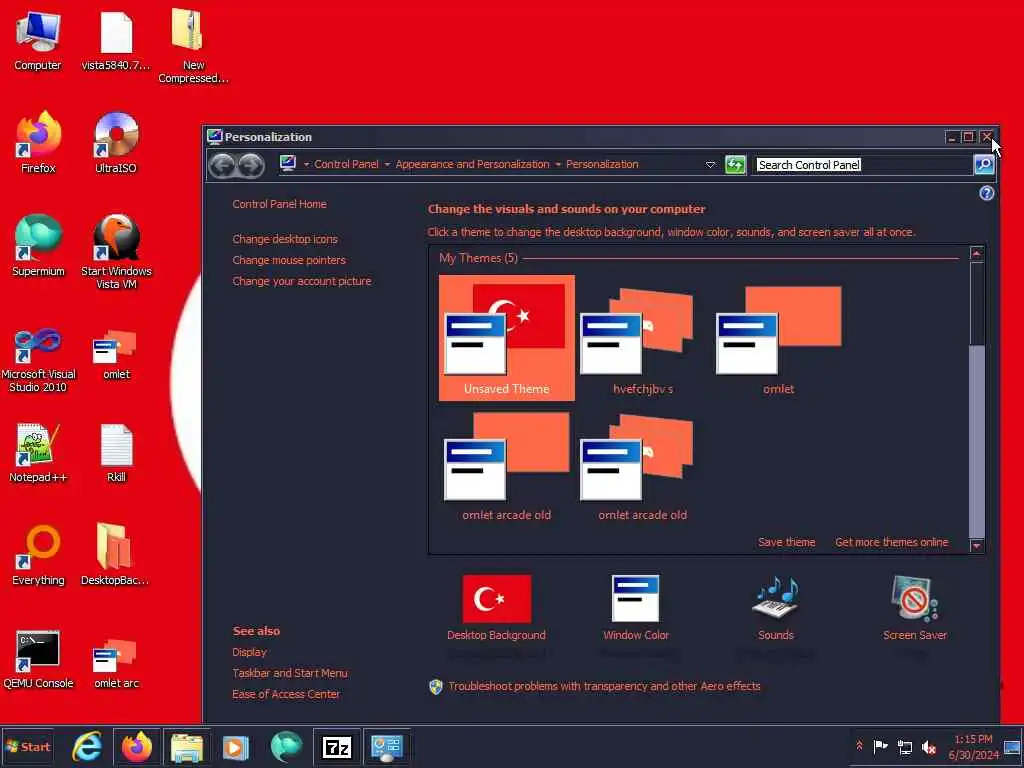Click the Help question mark icon
The image size is (1024, 768).
pos(986,193)
